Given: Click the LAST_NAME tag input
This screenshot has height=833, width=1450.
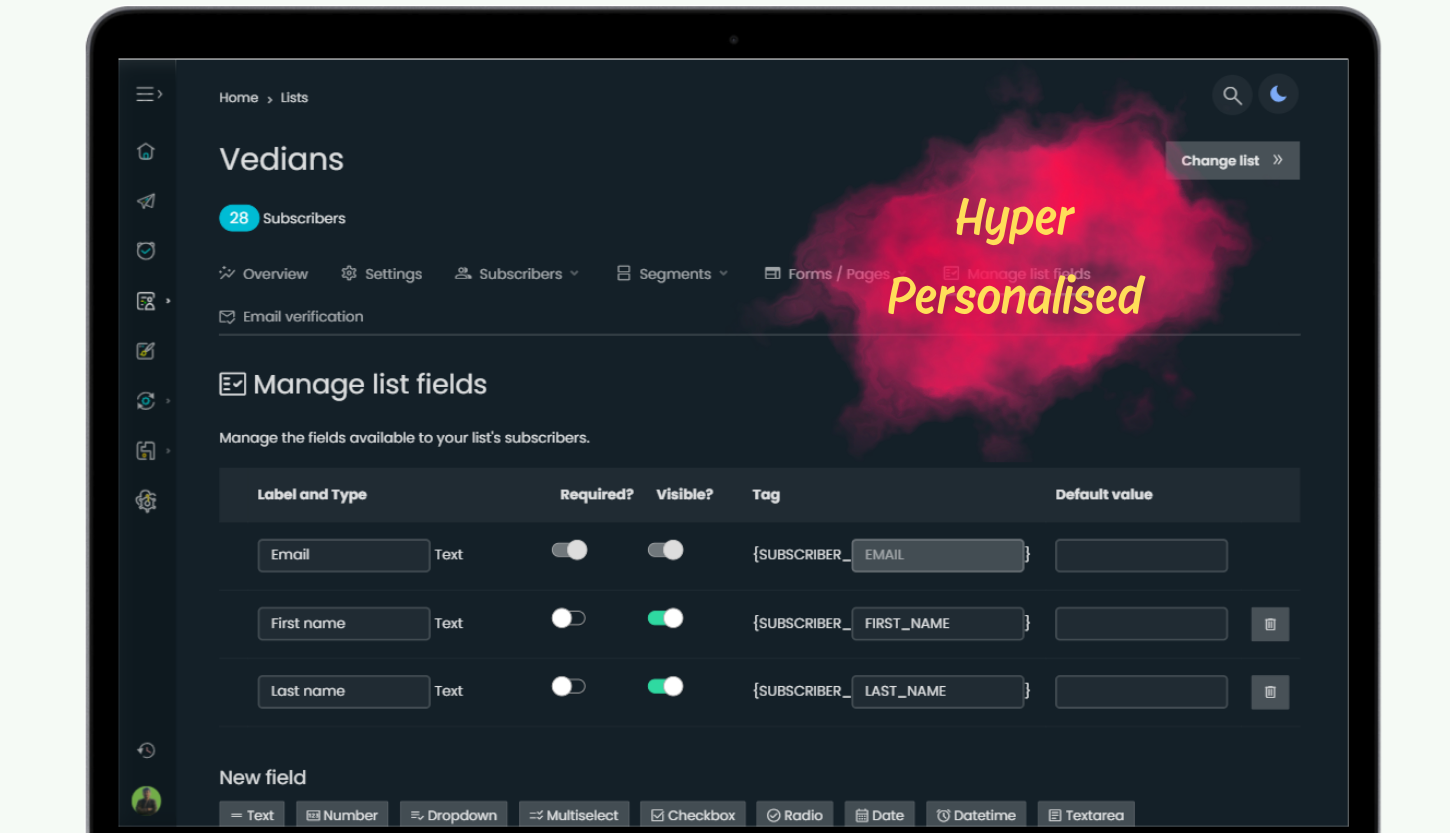Looking at the screenshot, I should pos(938,691).
